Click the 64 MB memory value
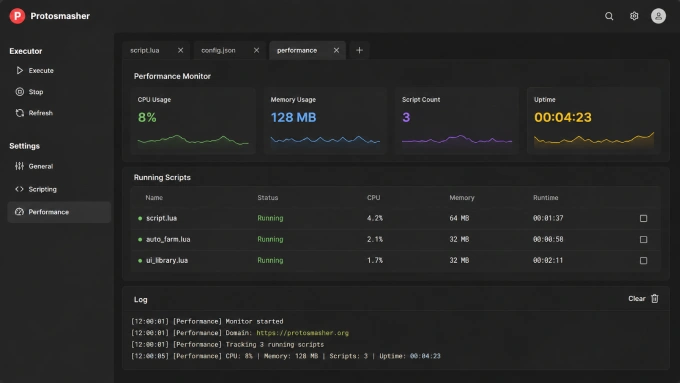The image size is (680, 383). 459,218
